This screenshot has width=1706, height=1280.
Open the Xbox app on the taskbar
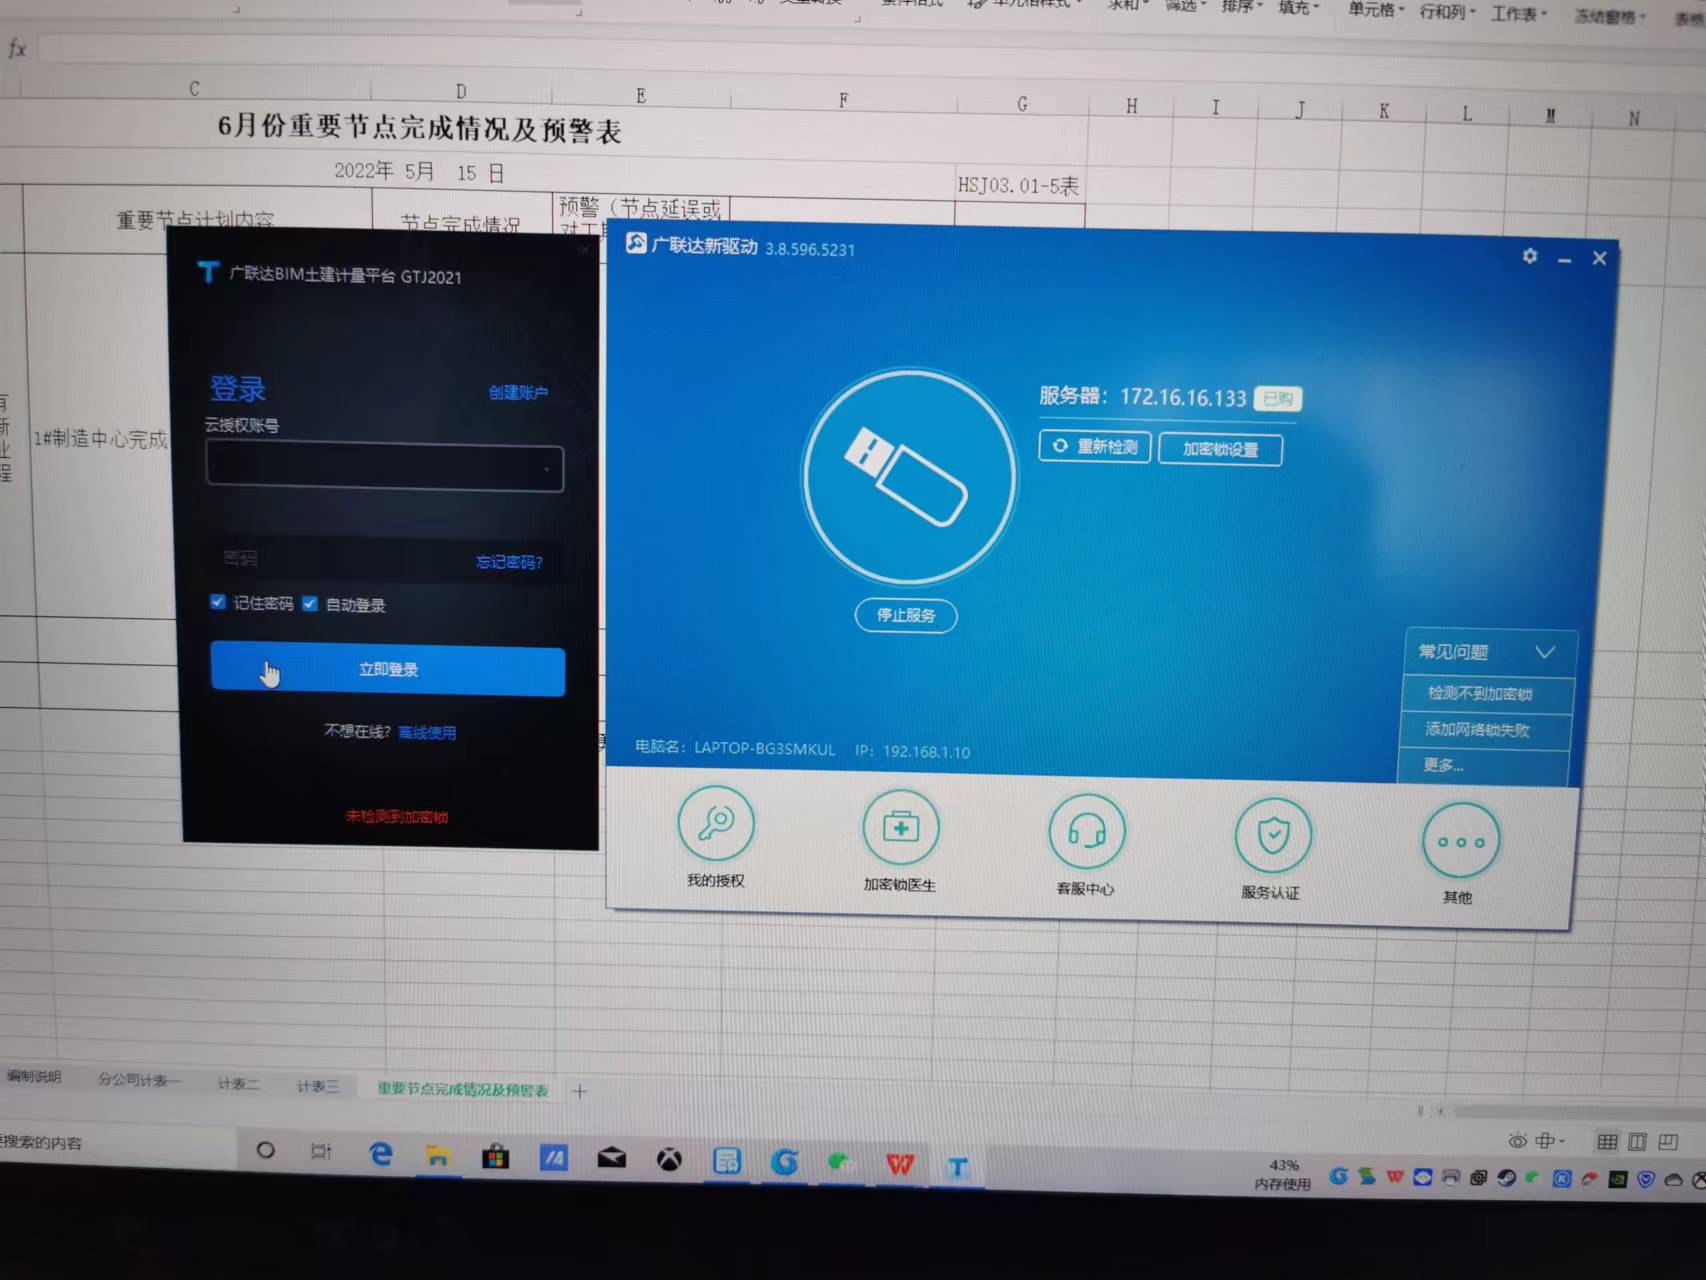tap(669, 1159)
